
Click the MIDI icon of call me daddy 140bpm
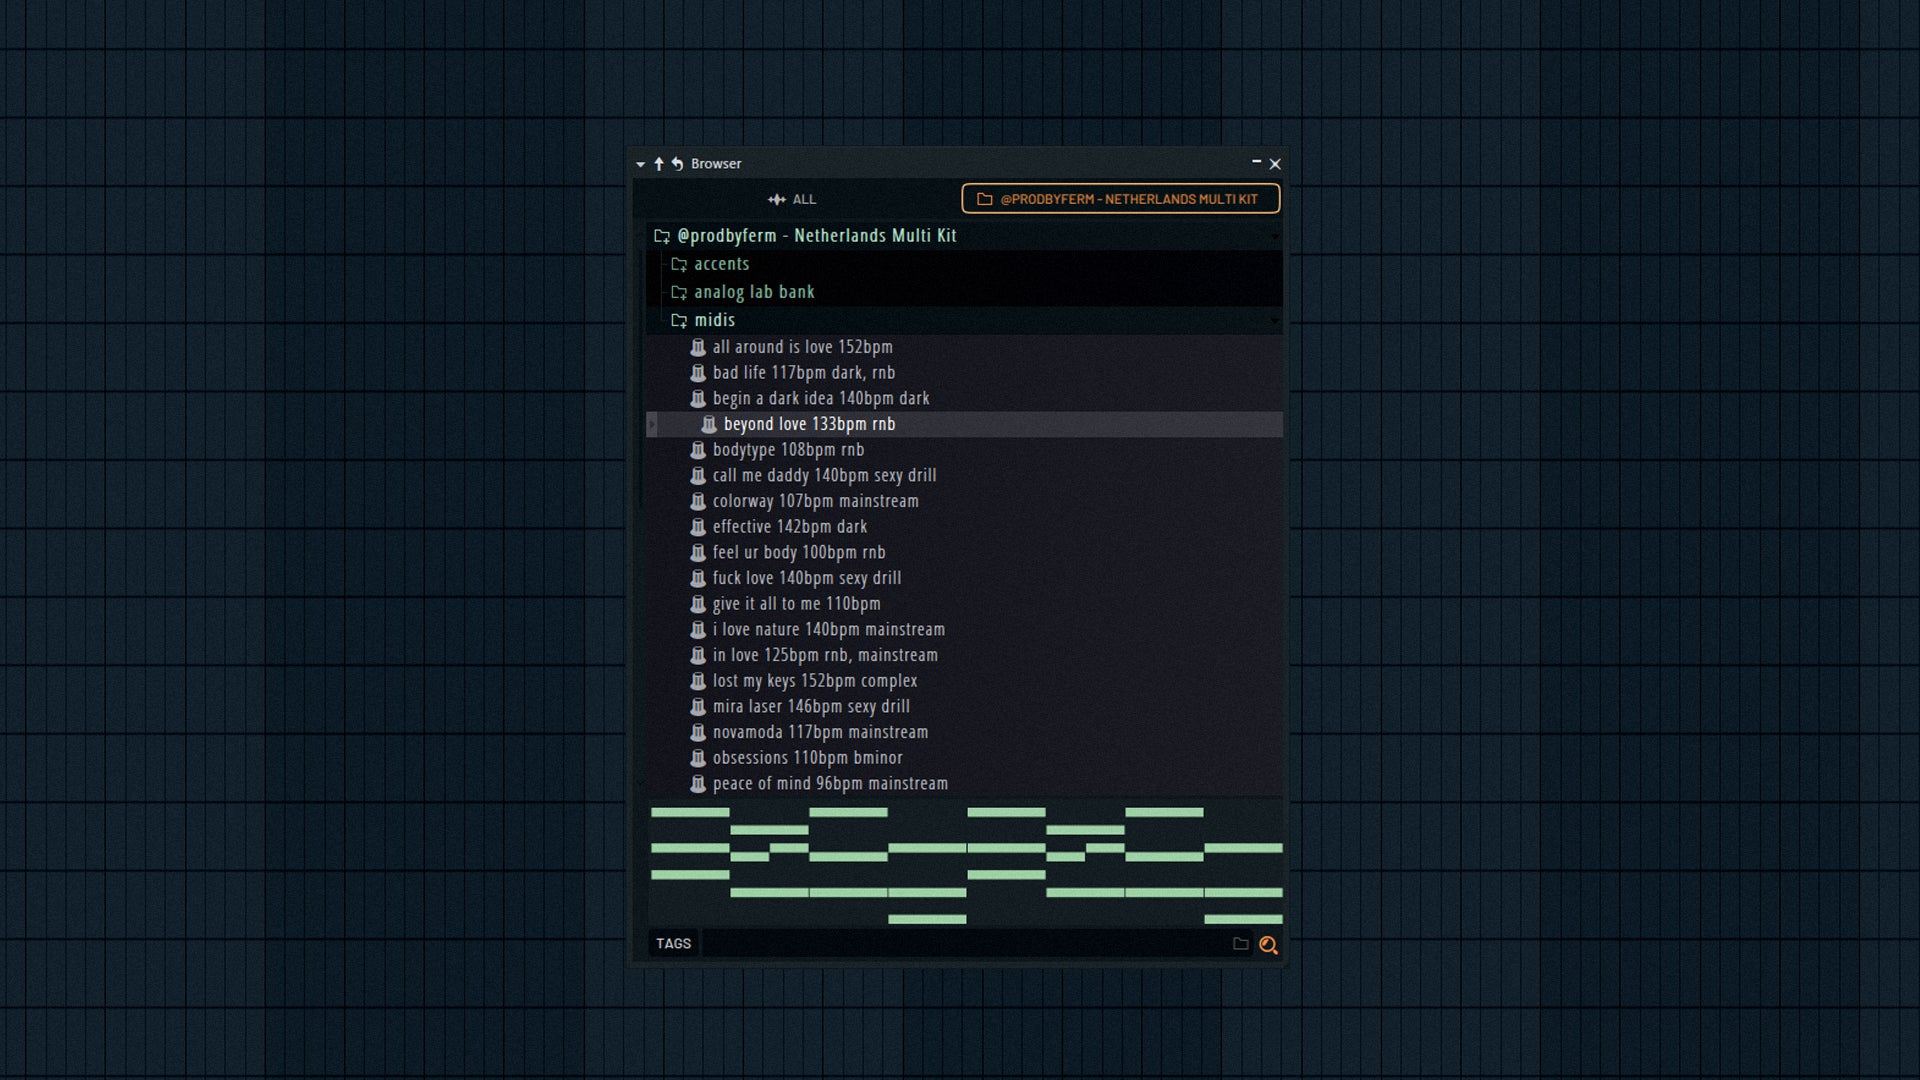[698, 476]
